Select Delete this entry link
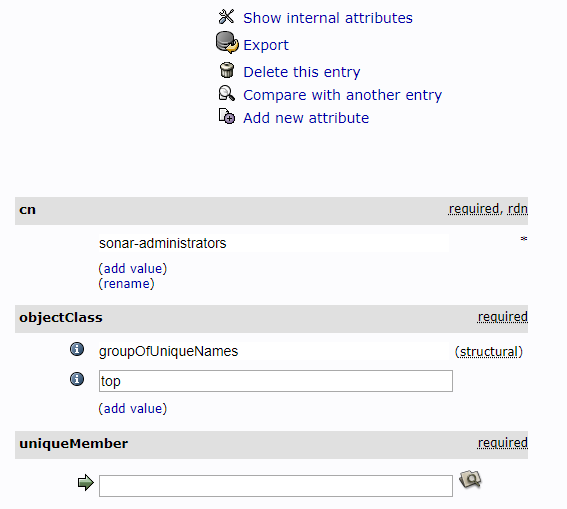This screenshot has width=567, height=509. coord(302,72)
